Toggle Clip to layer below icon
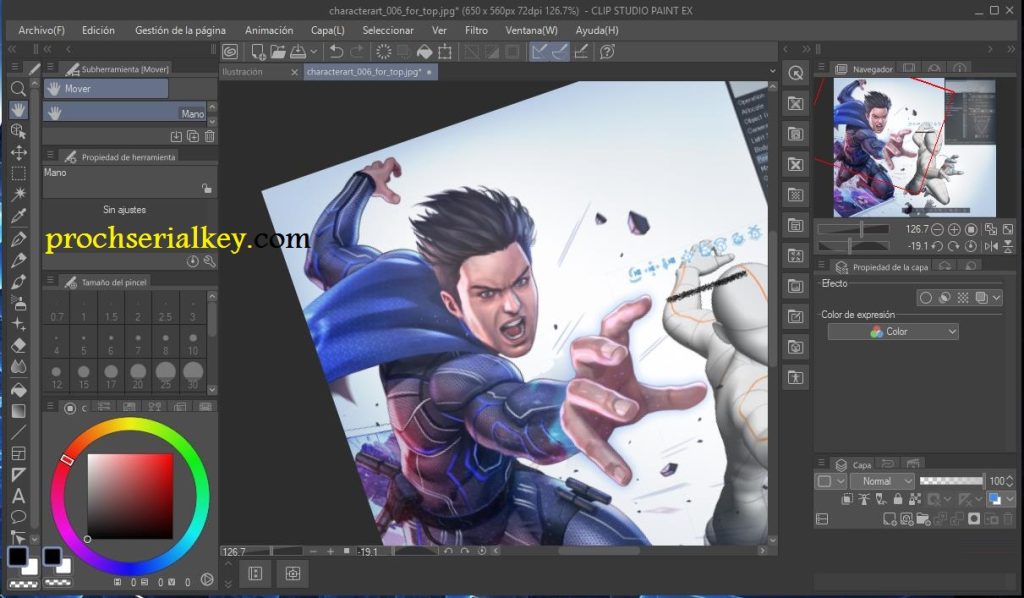 point(847,499)
